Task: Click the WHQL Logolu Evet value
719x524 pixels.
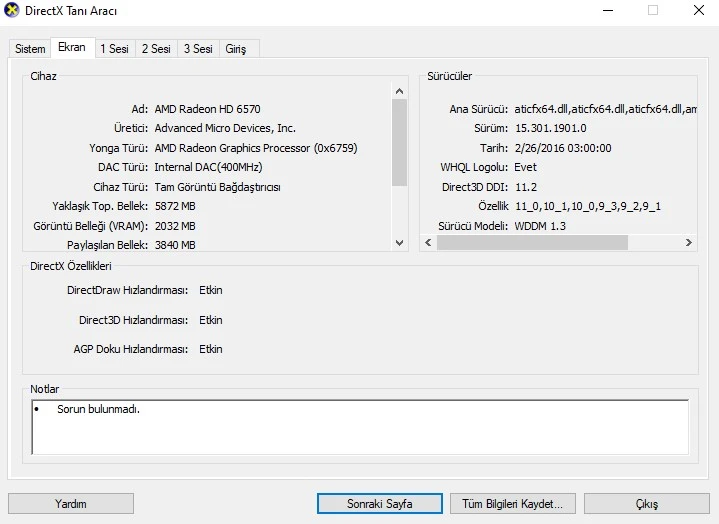Action: coord(525,167)
